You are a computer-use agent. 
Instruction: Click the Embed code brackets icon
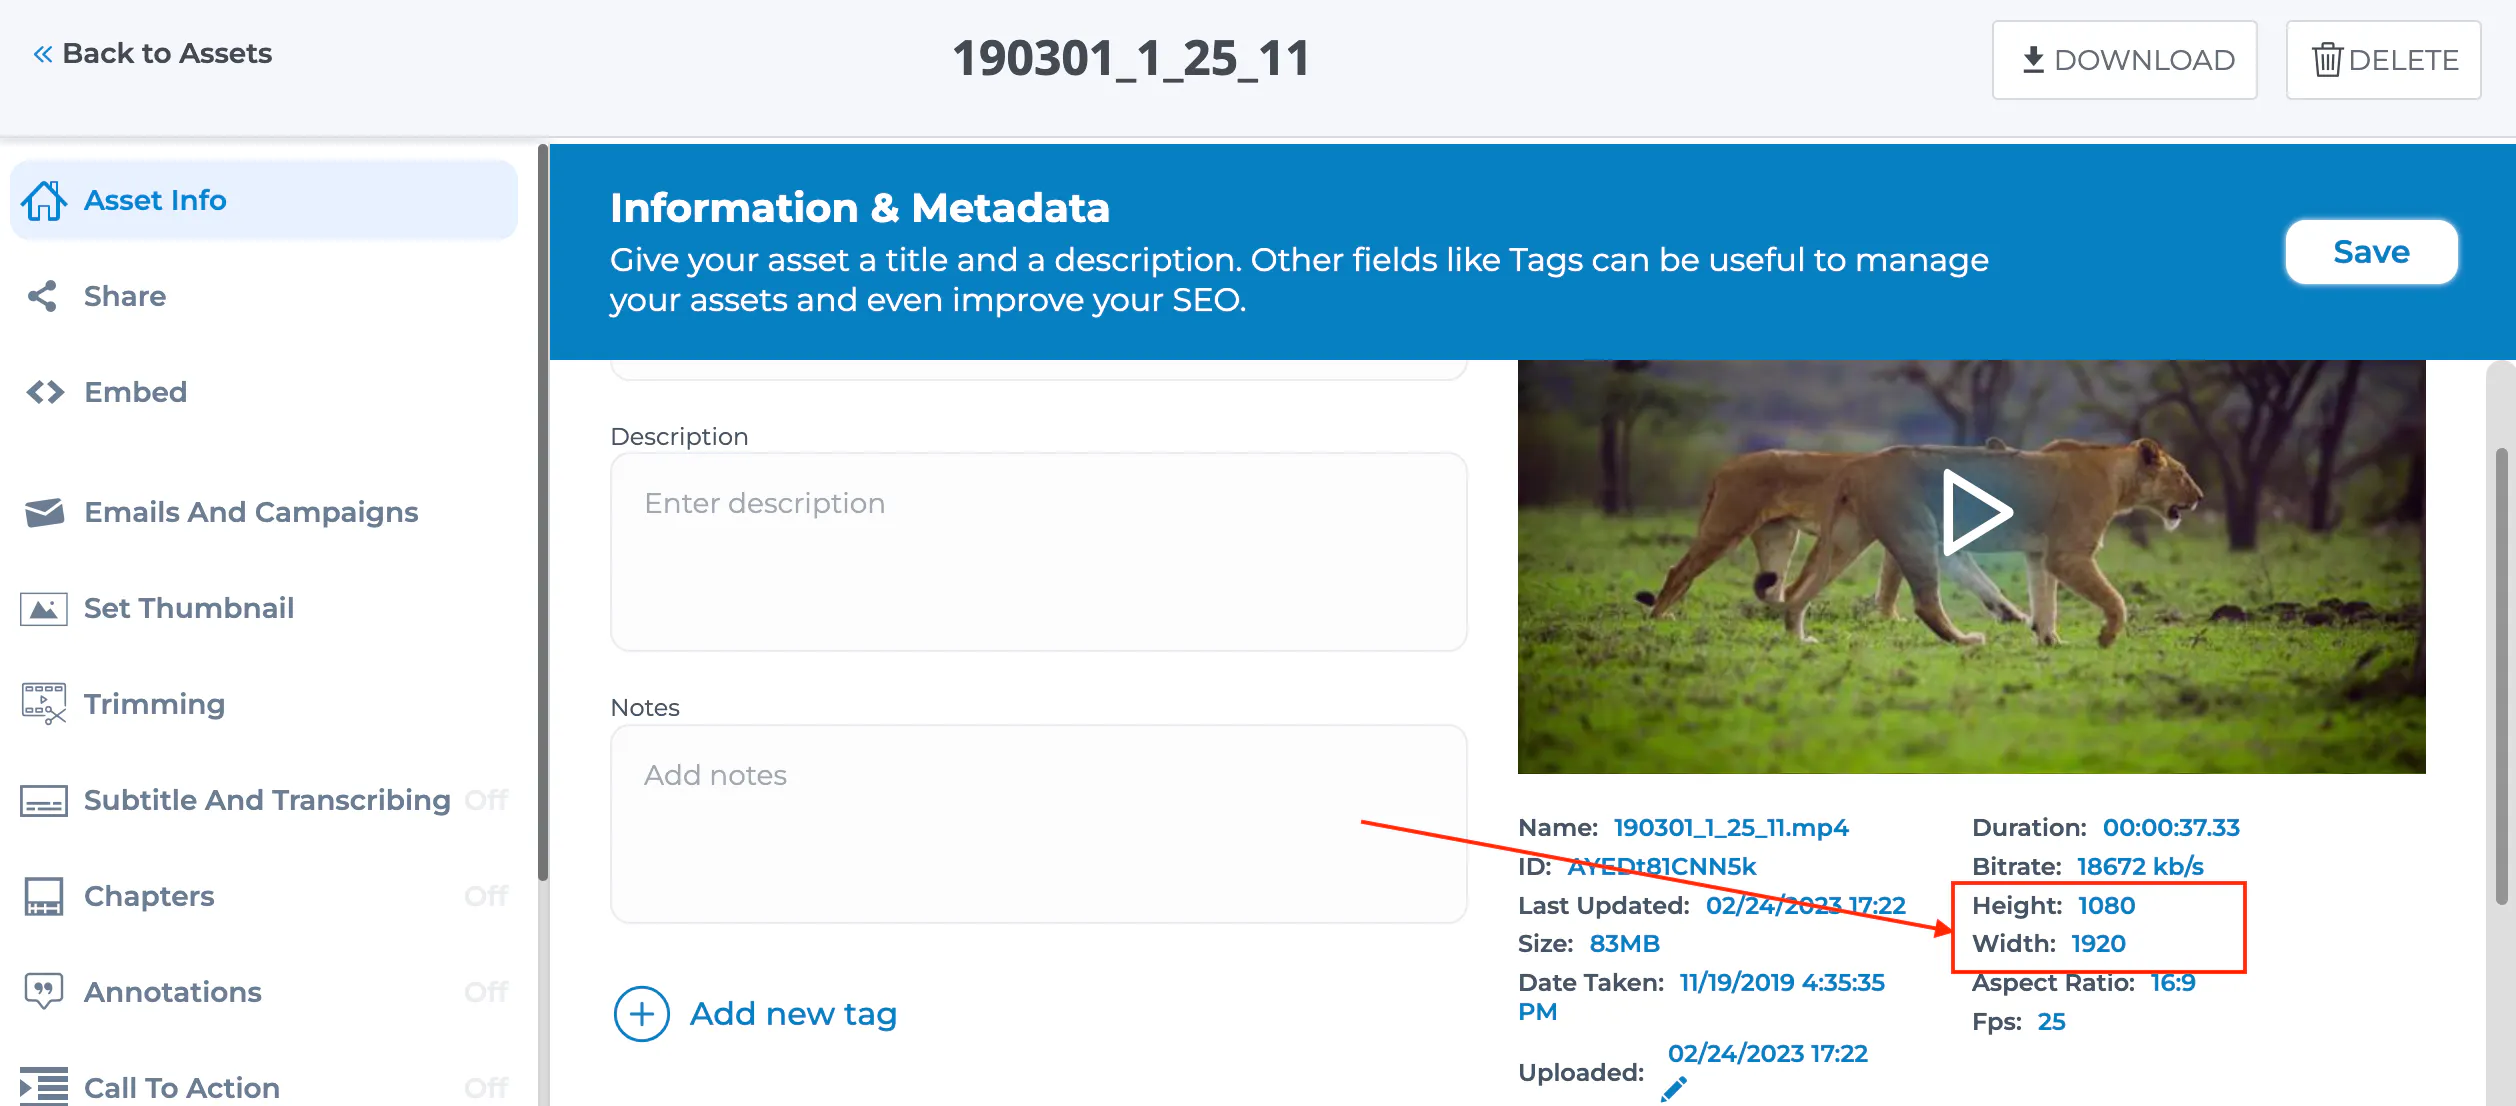tap(45, 392)
